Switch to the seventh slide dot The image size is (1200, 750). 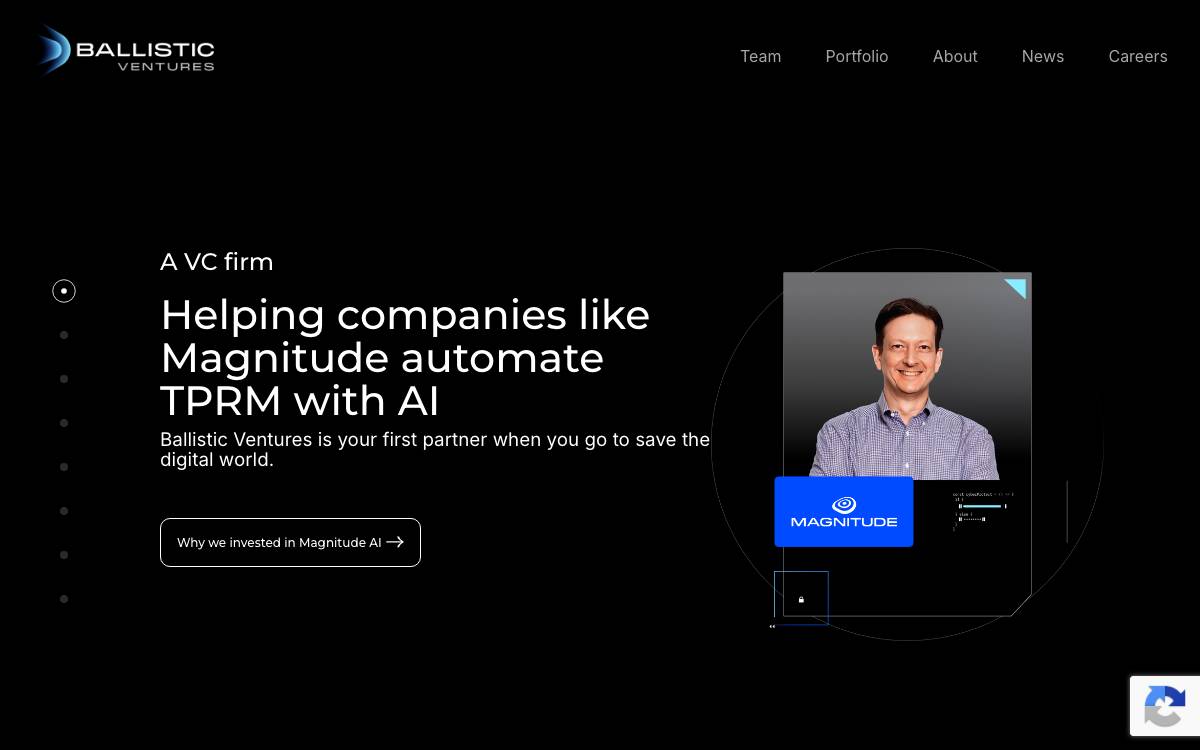tap(64, 555)
